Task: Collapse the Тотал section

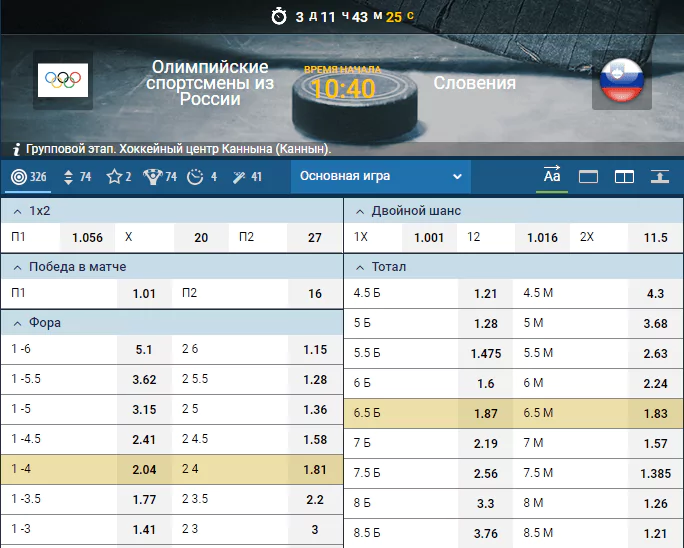Action: [x=513, y=267]
